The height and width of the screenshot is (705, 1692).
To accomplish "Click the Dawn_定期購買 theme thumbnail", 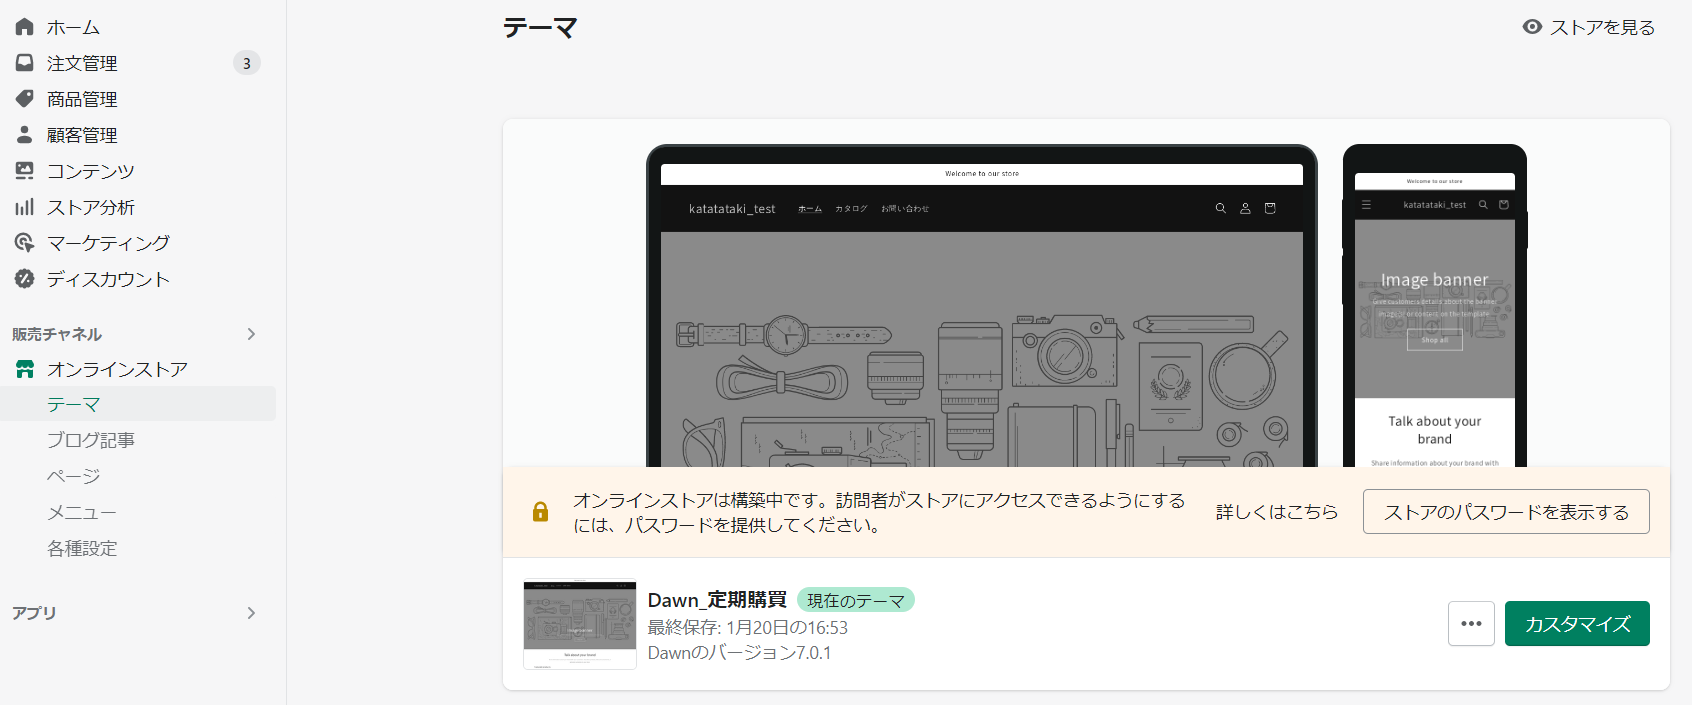I will (x=580, y=625).
